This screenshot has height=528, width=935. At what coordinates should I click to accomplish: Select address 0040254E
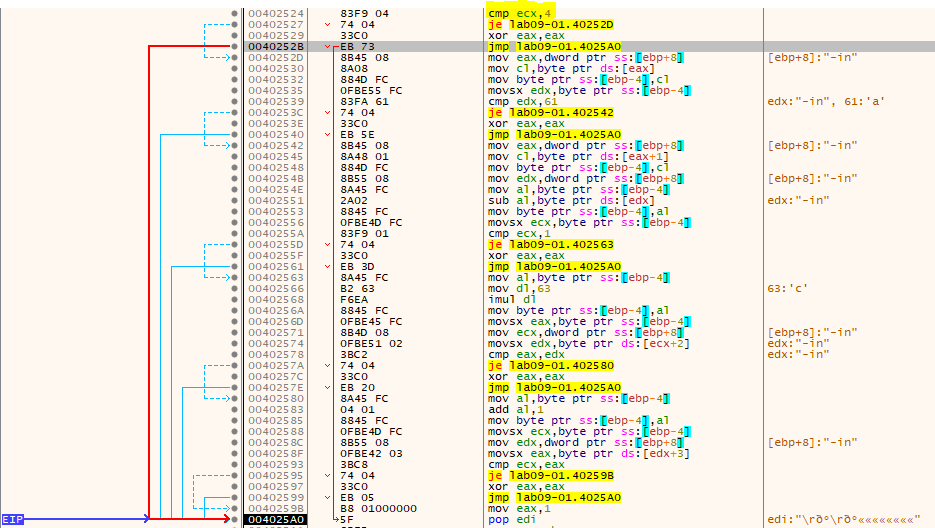click(276, 190)
